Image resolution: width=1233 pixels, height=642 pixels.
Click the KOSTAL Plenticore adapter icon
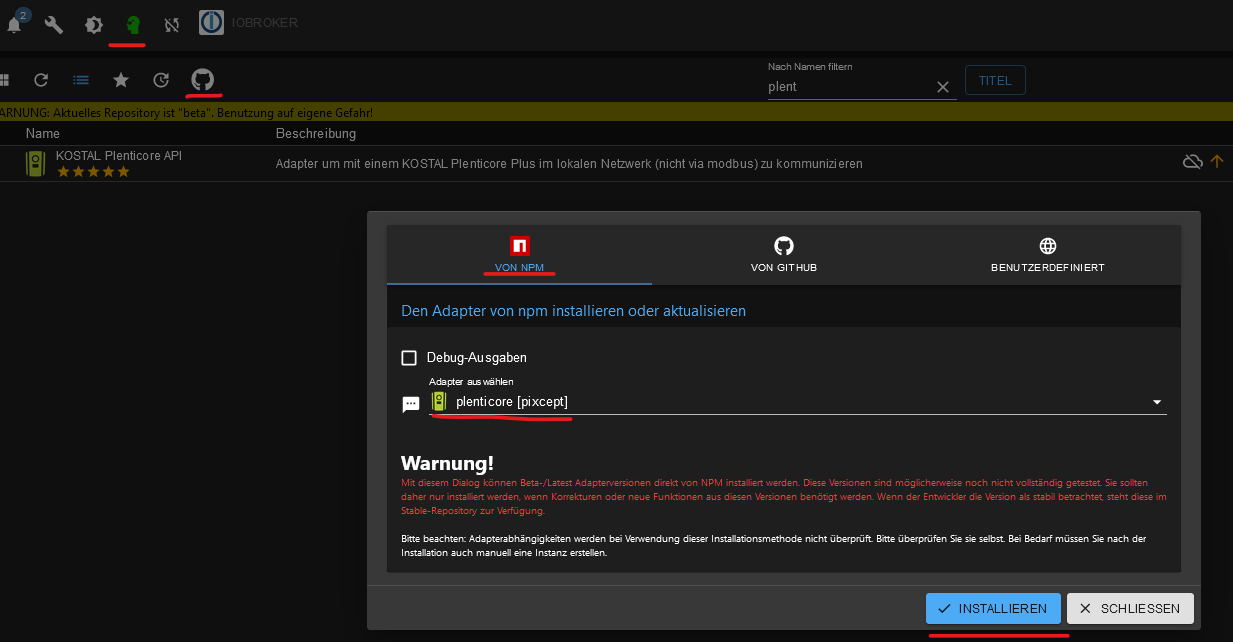36,164
